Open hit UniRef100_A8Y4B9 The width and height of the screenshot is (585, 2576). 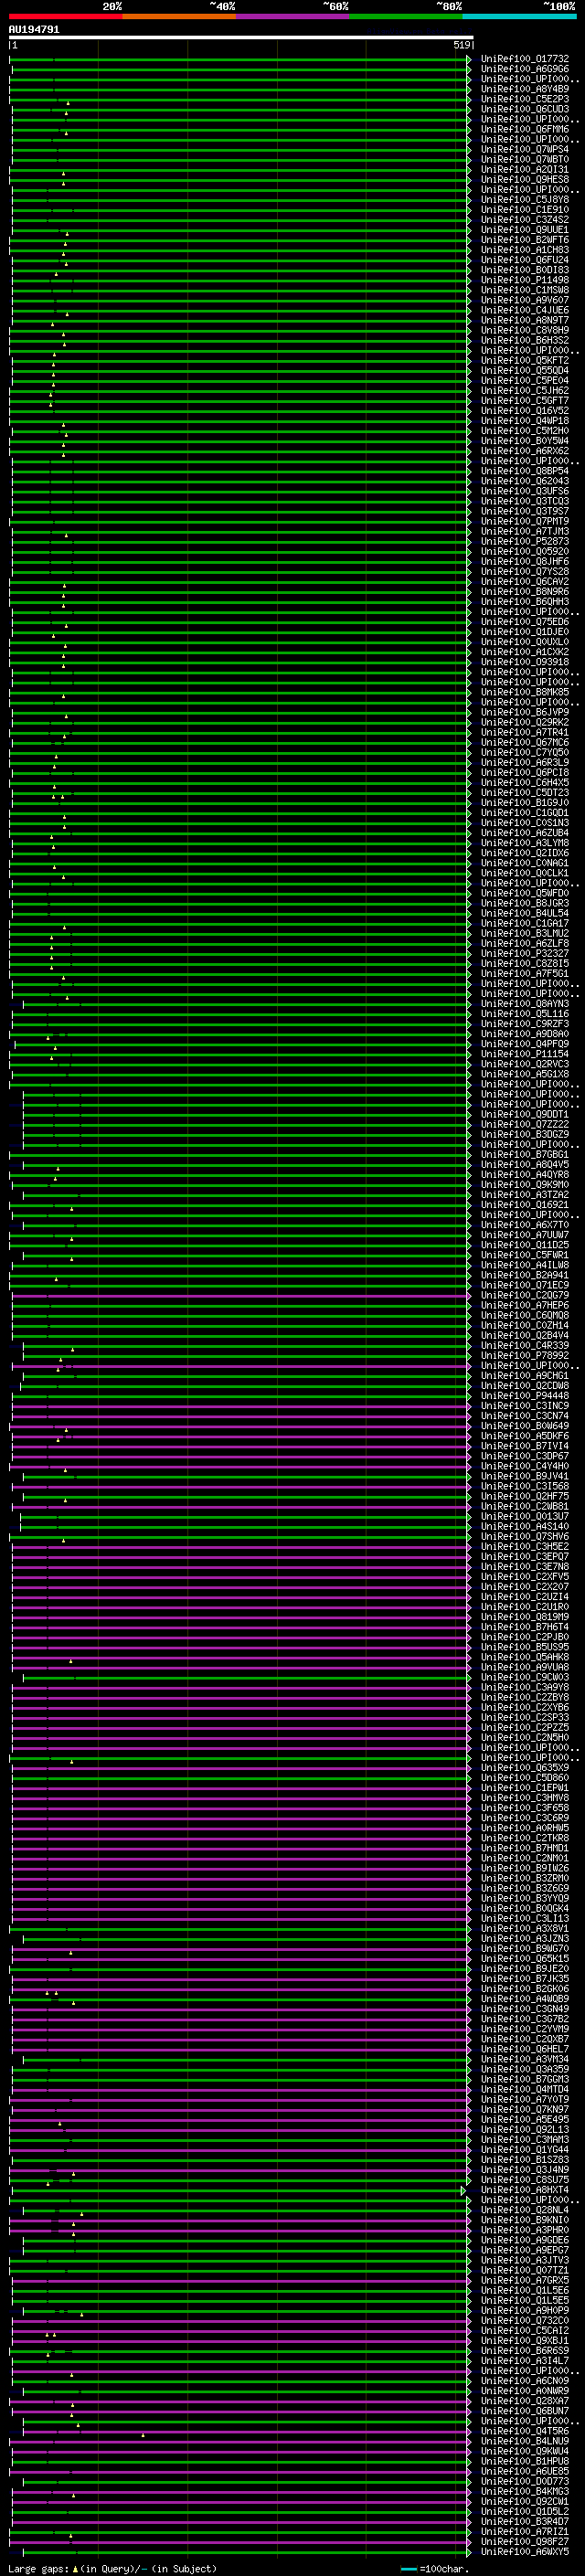tap(524, 89)
